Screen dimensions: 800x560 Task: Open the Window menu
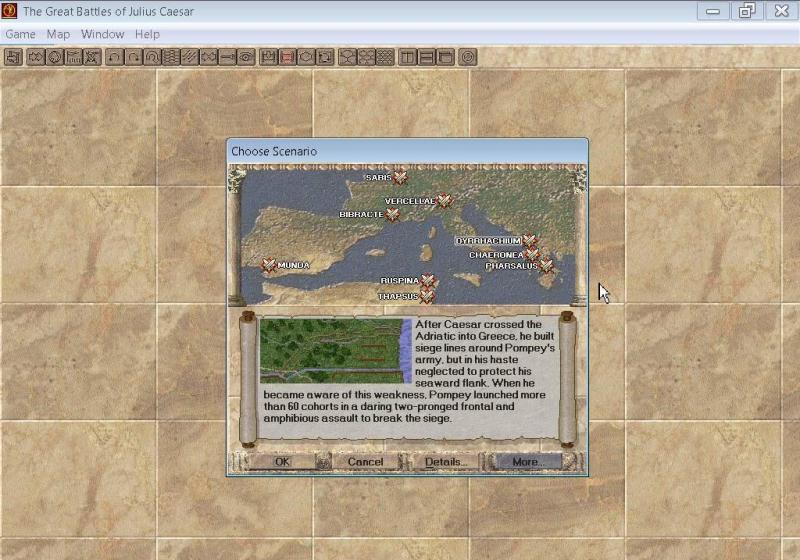[x=102, y=34]
